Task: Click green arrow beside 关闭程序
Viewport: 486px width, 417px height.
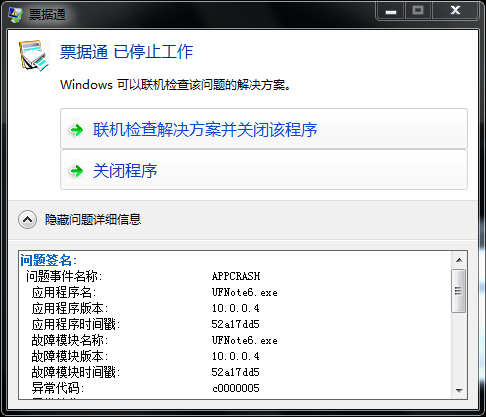Action: coord(77,171)
